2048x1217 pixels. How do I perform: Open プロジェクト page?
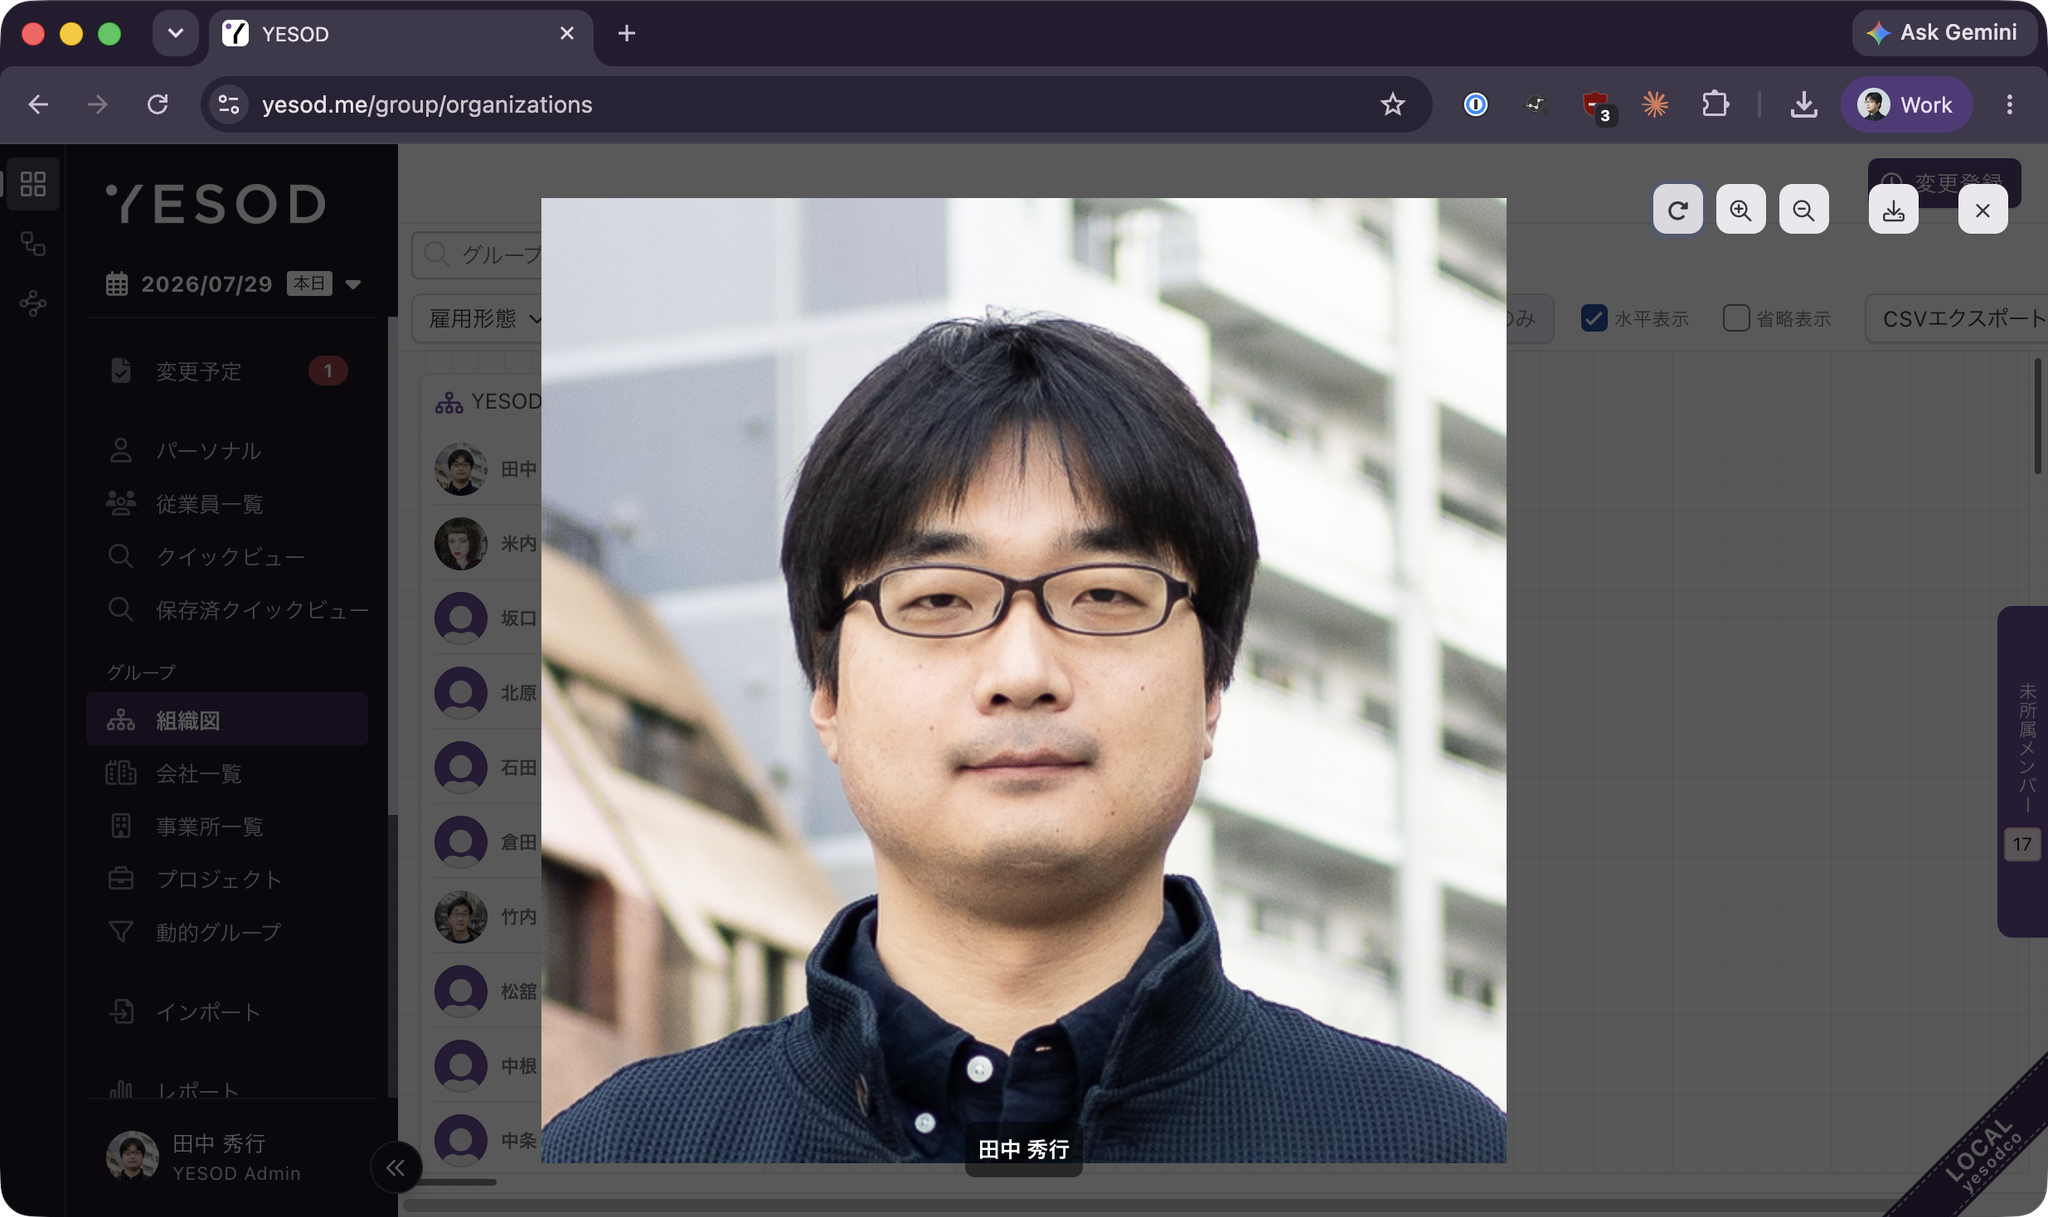coord(227,879)
